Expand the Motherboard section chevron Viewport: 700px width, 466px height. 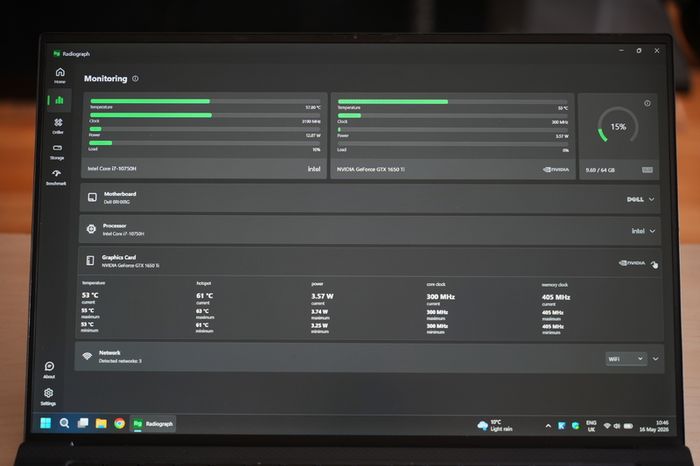click(651, 200)
